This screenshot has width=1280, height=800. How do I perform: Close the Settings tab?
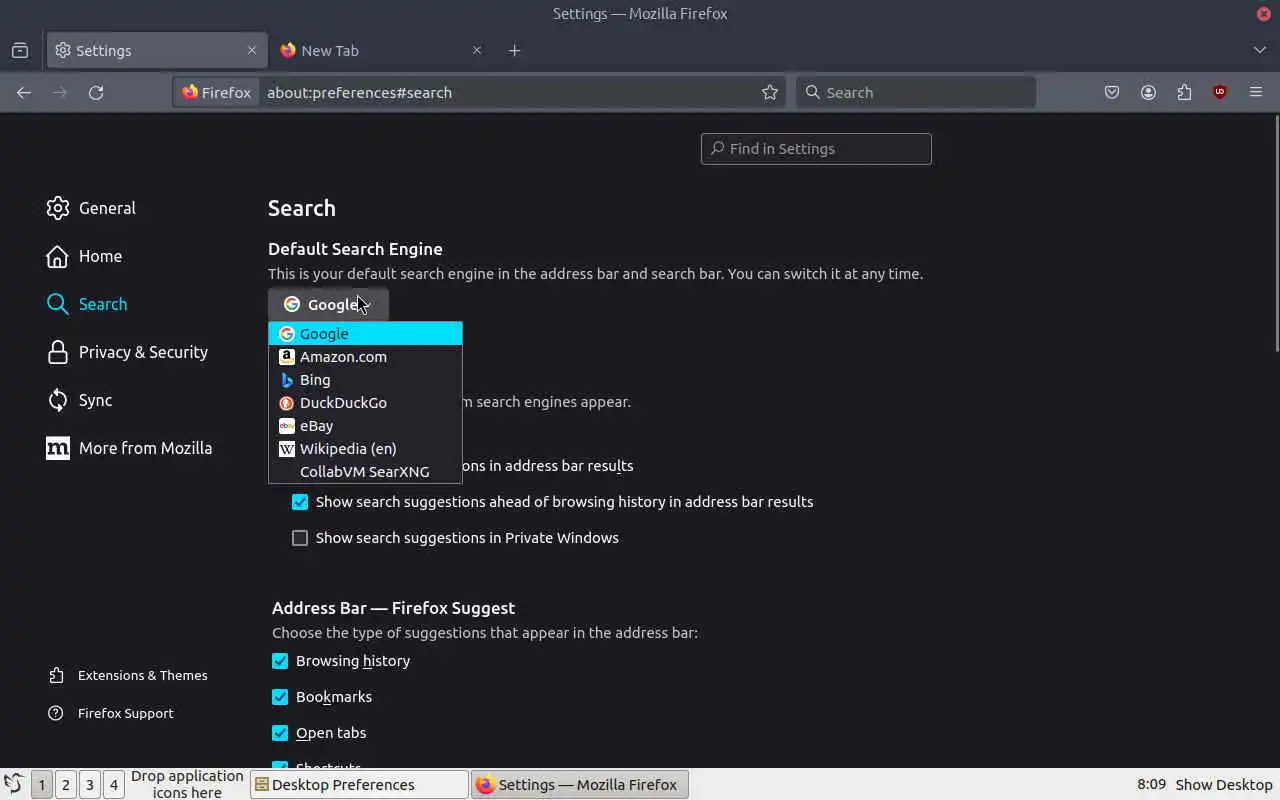click(252, 50)
